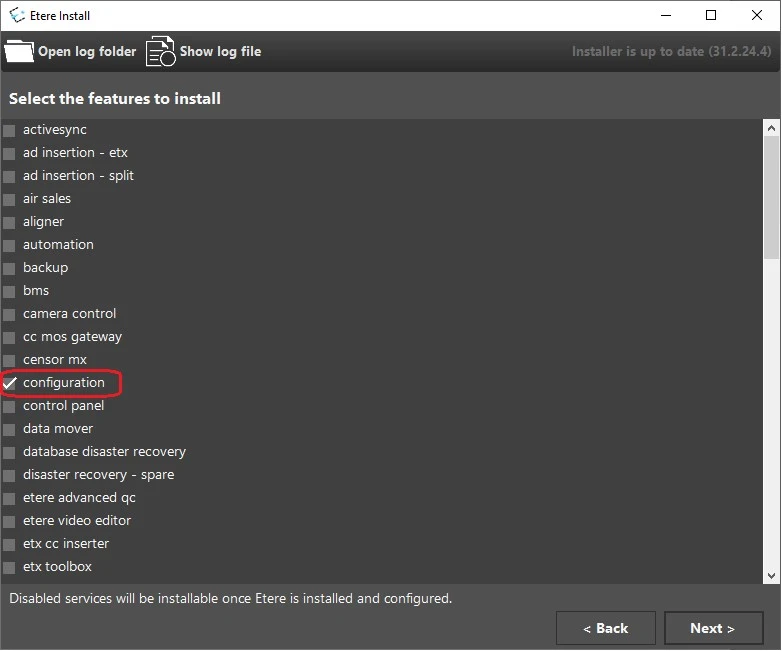
Task: Toggle the aligner checkbox
Action: [x=9, y=222]
